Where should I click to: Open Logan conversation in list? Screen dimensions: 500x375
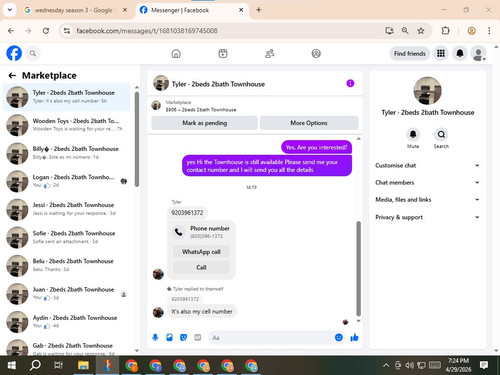pos(66,181)
